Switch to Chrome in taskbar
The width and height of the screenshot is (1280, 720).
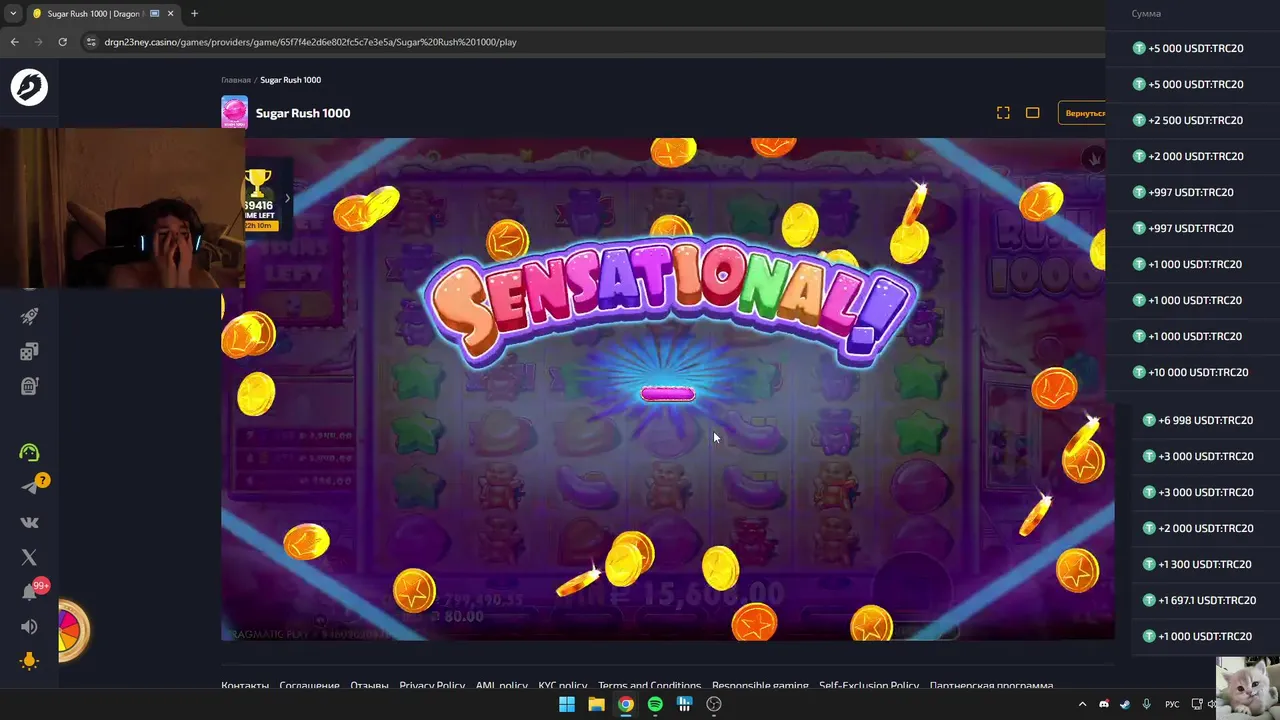click(x=625, y=704)
